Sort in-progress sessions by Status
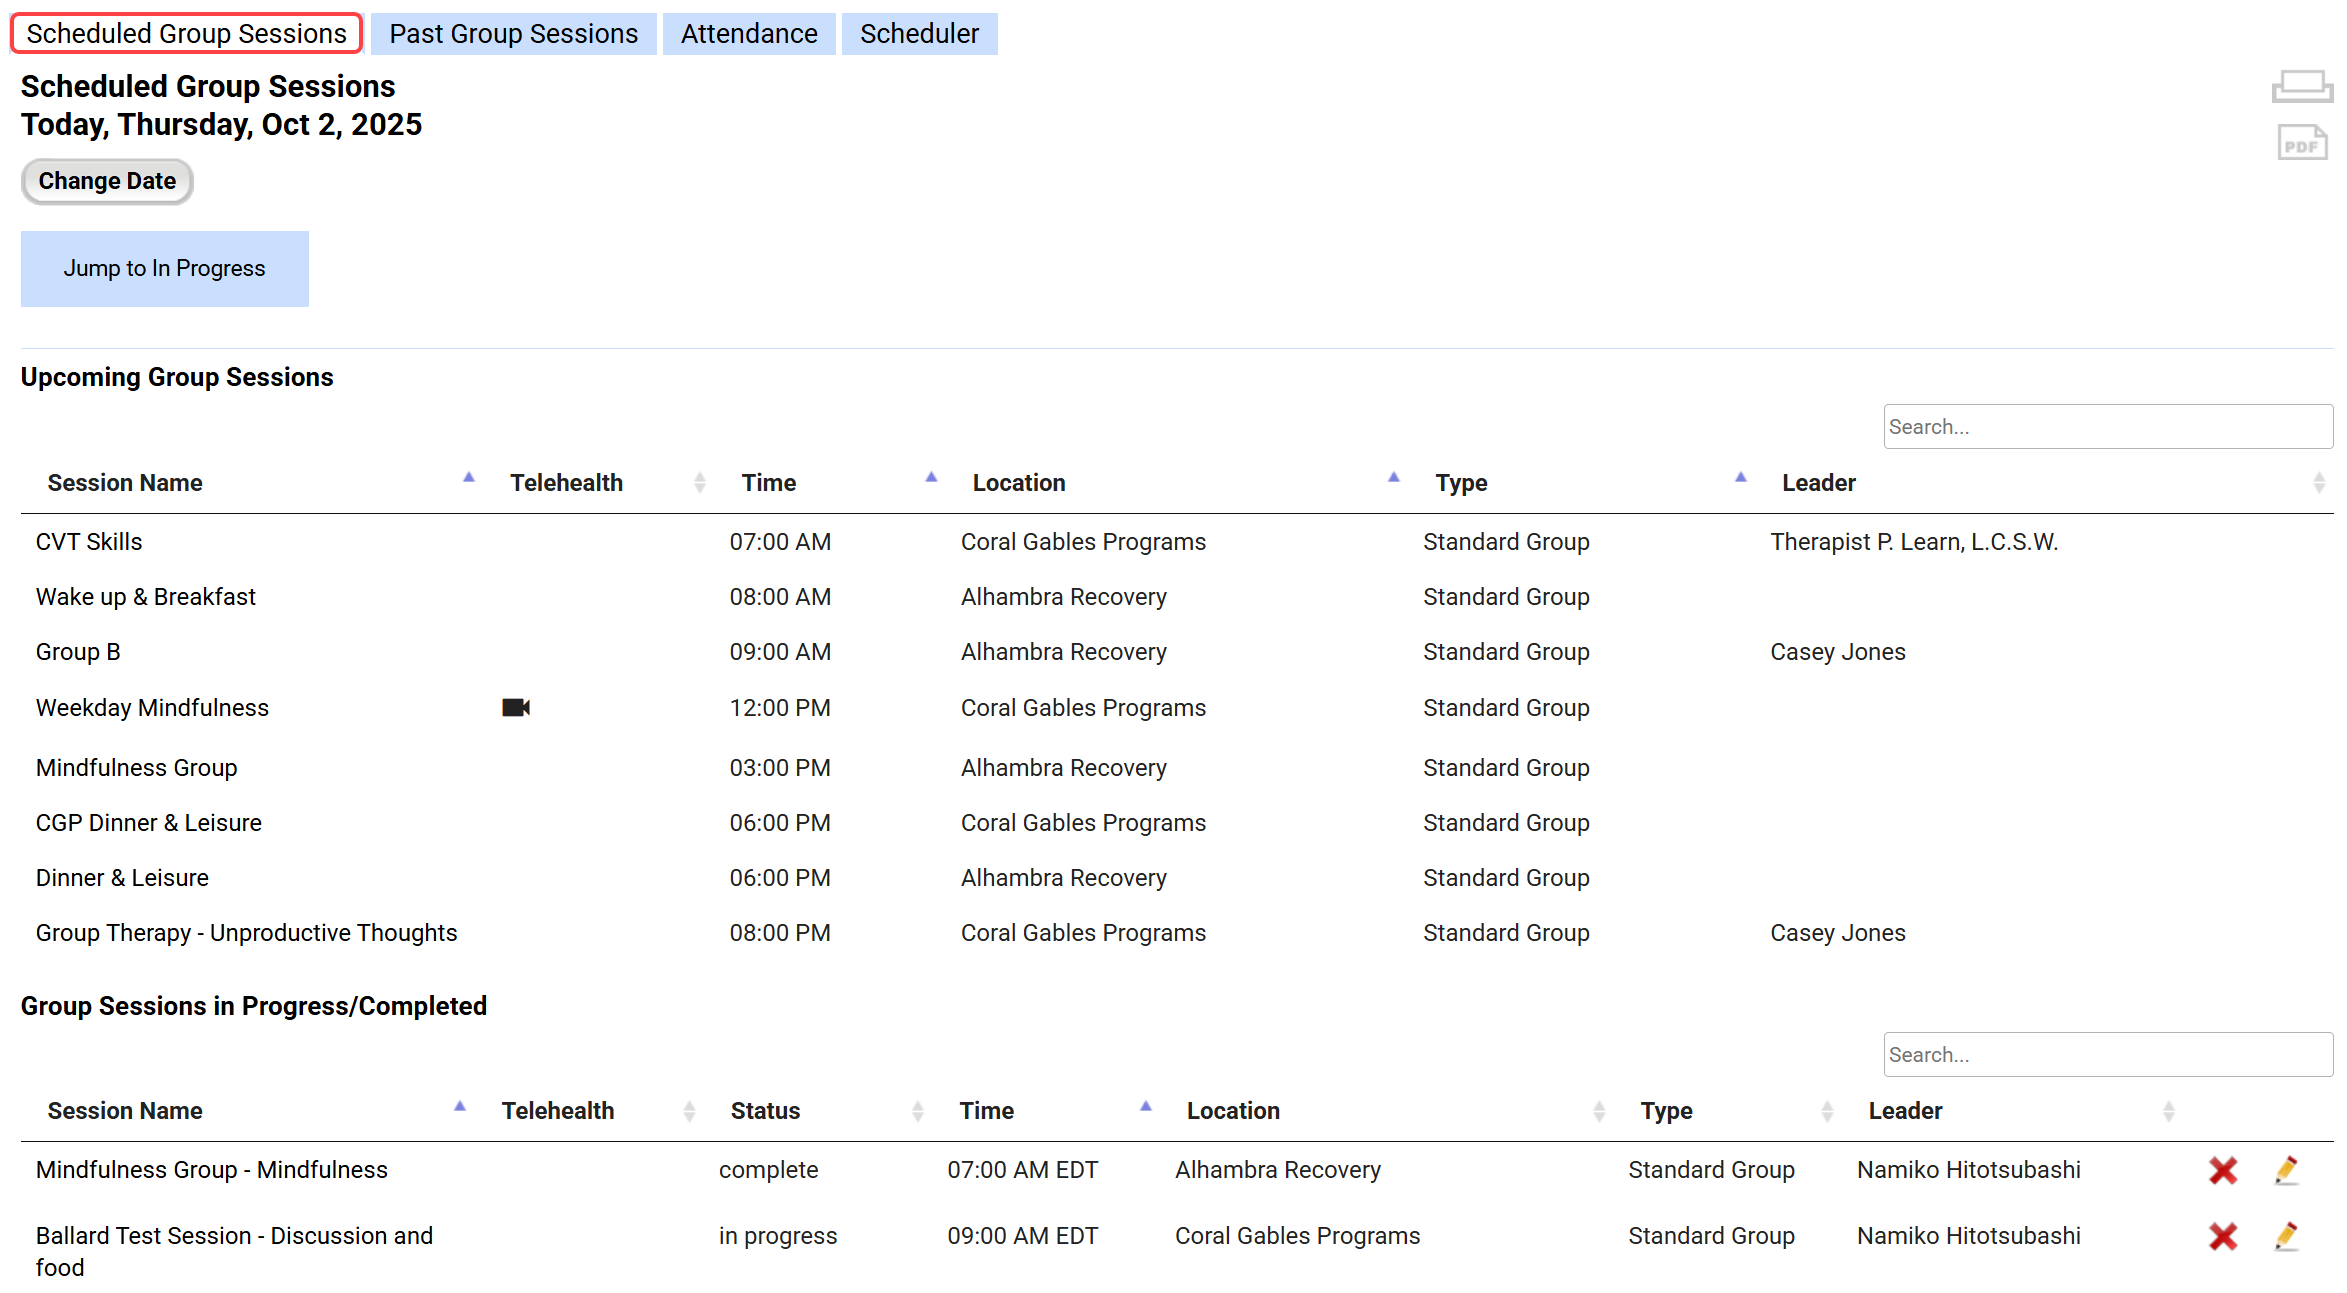Screen dimensions: 2347x1293 click(x=765, y=1111)
